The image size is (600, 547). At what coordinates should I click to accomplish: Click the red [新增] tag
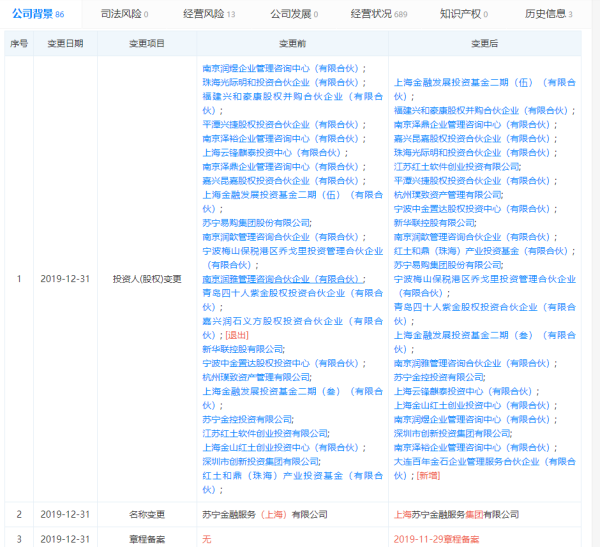tap(428, 476)
